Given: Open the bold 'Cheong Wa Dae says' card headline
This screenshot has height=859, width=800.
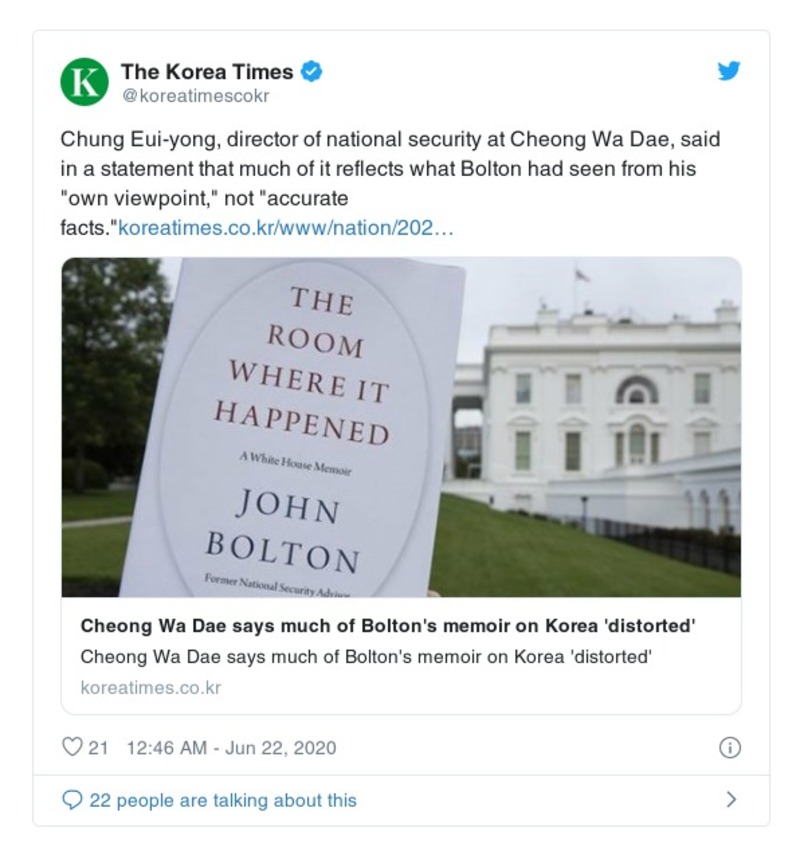Looking at the screenshot, I should point(387,627).
